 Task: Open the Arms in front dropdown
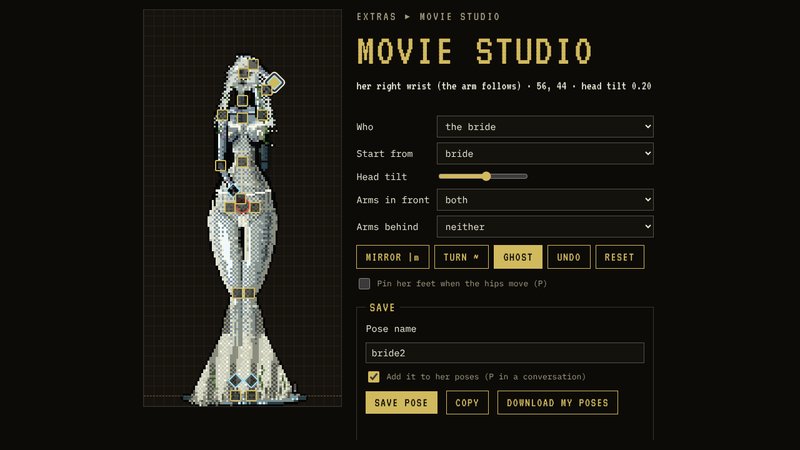click(545, 200)
